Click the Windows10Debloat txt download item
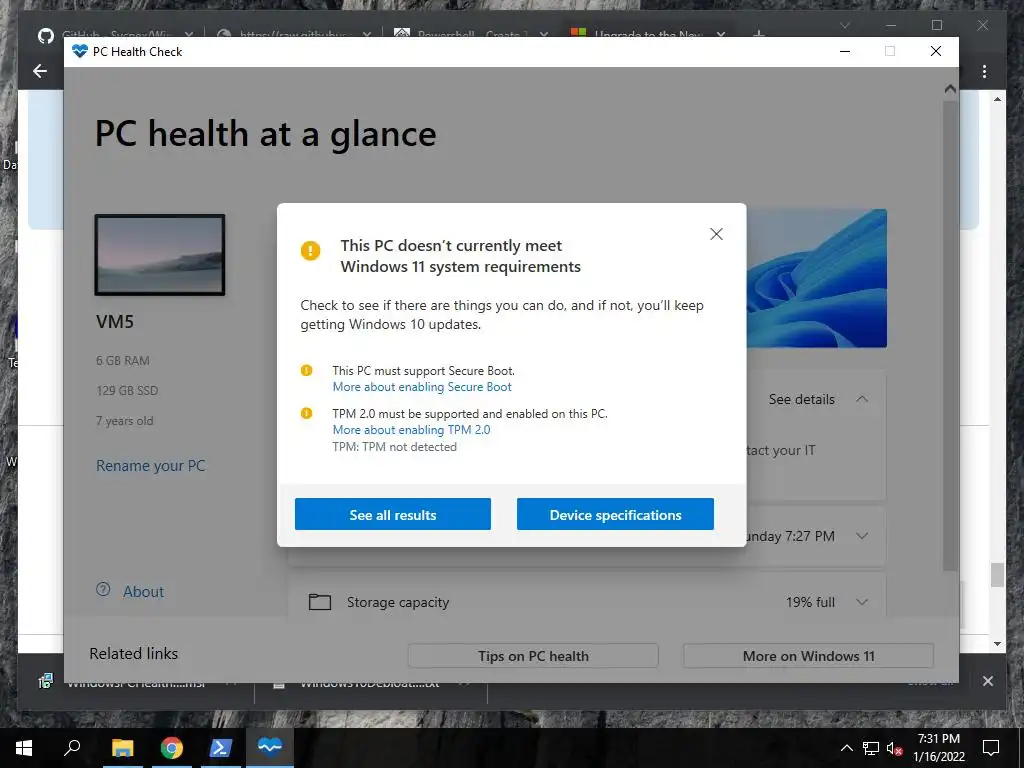Screen dimensions: 1024x768 pos(369,683)
